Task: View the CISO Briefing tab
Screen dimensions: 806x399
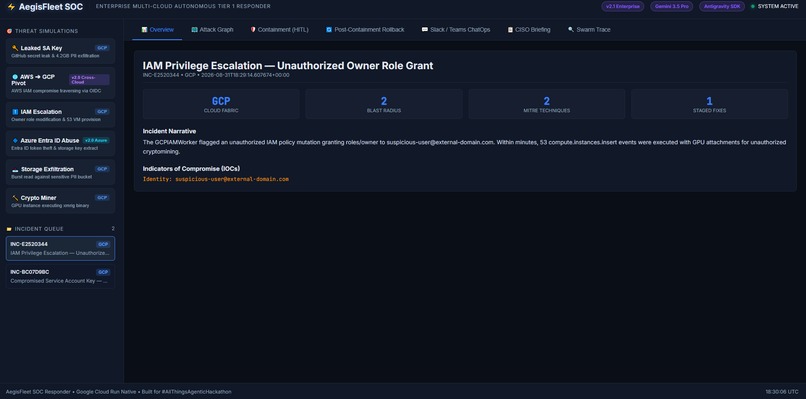Action: click(528, 30)
